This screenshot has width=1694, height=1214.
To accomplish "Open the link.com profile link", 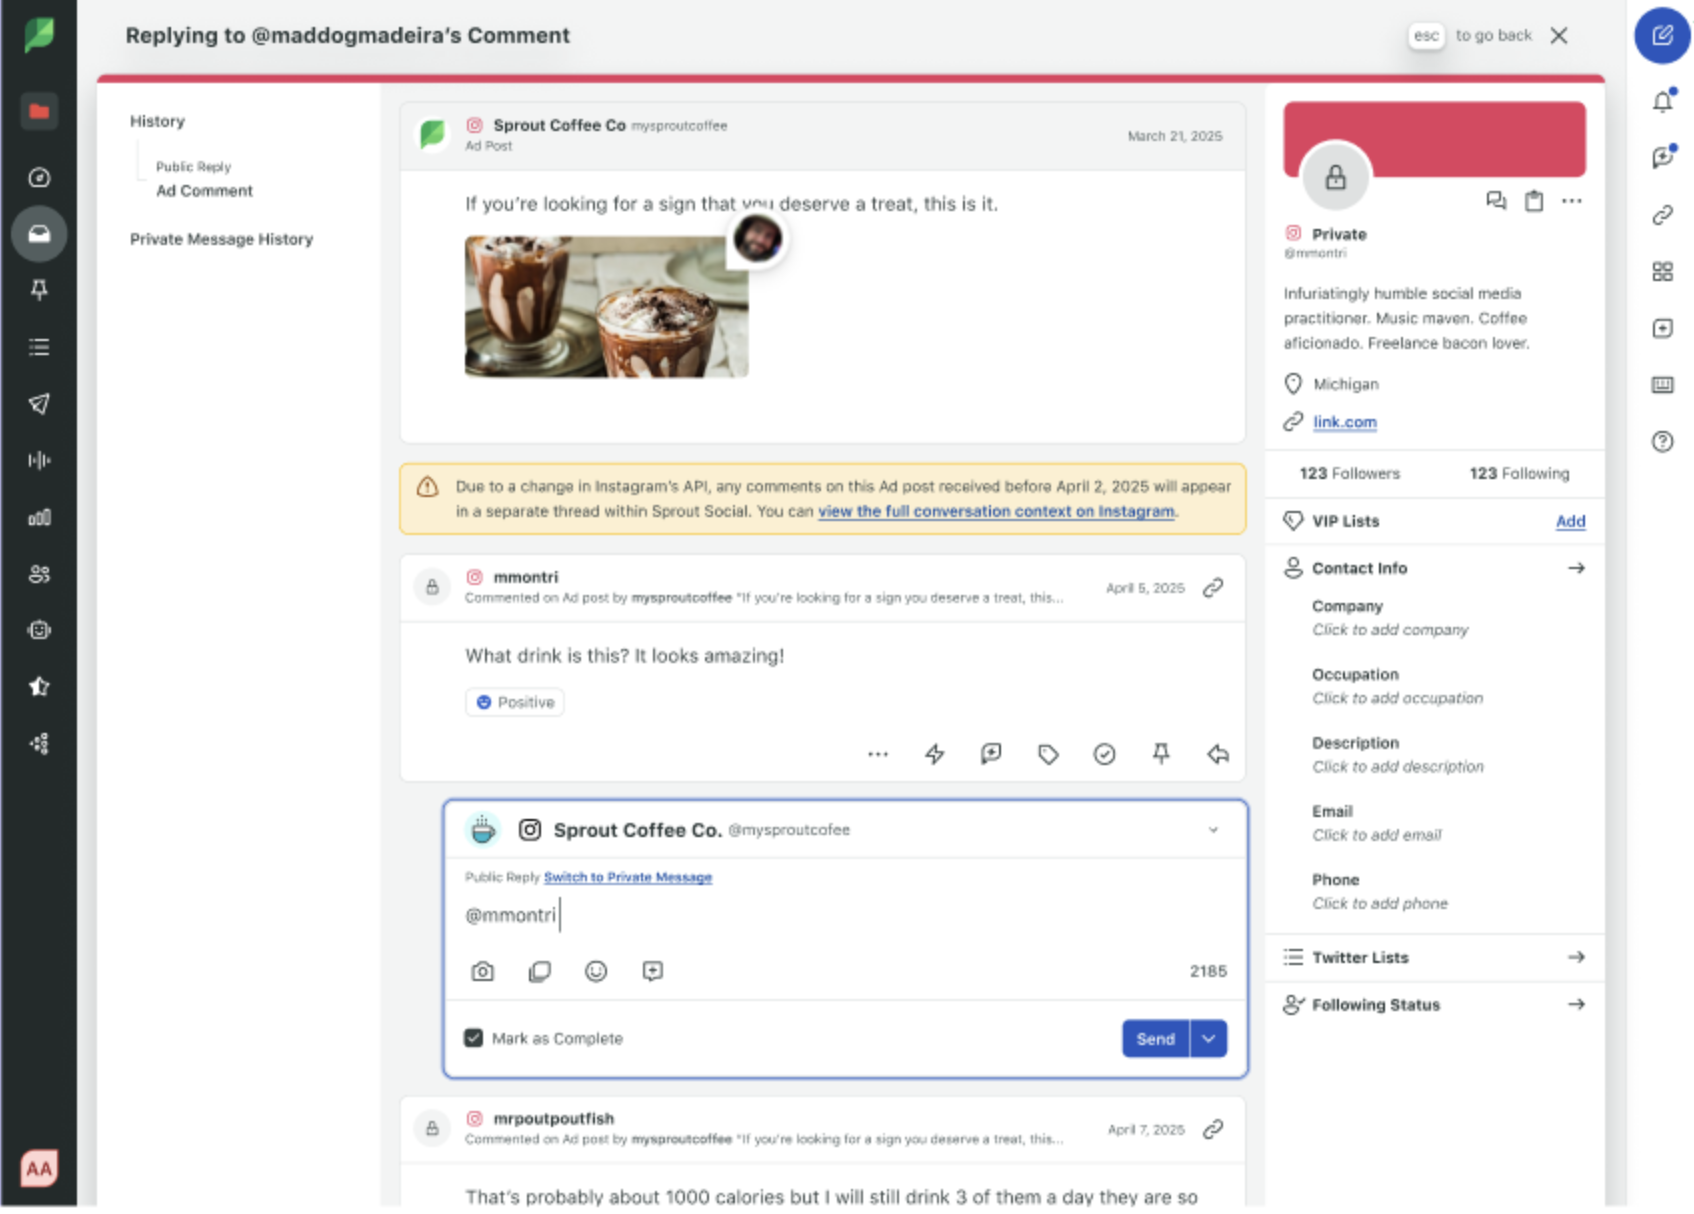I will pos(1344,422).
